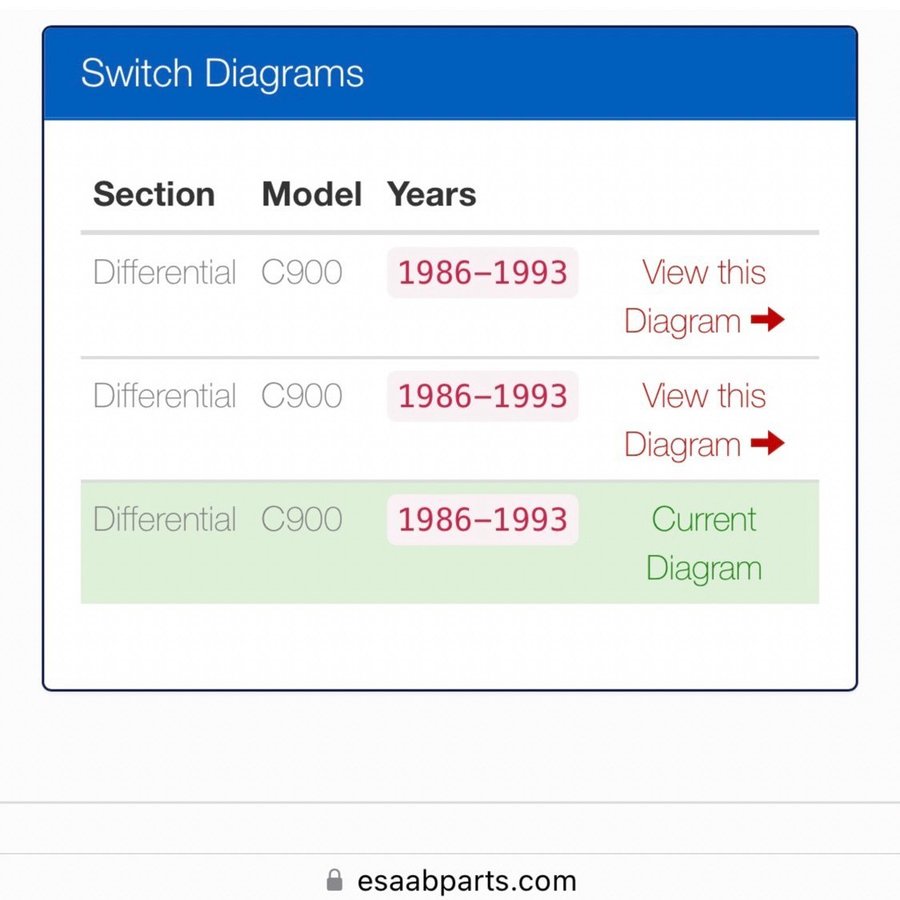Open the second row's View this Diagram link
This screenshot has width=900, height=900.
pyautogui.click(x=703, y=420)
